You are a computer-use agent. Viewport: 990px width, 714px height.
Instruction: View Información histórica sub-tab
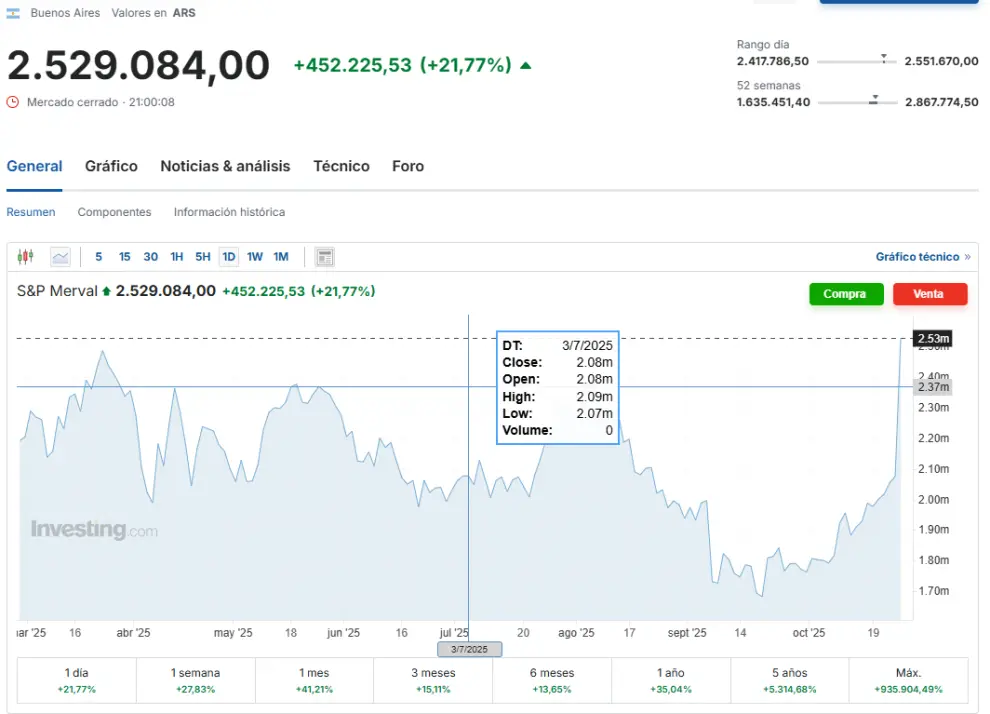(x=229, y=212)
